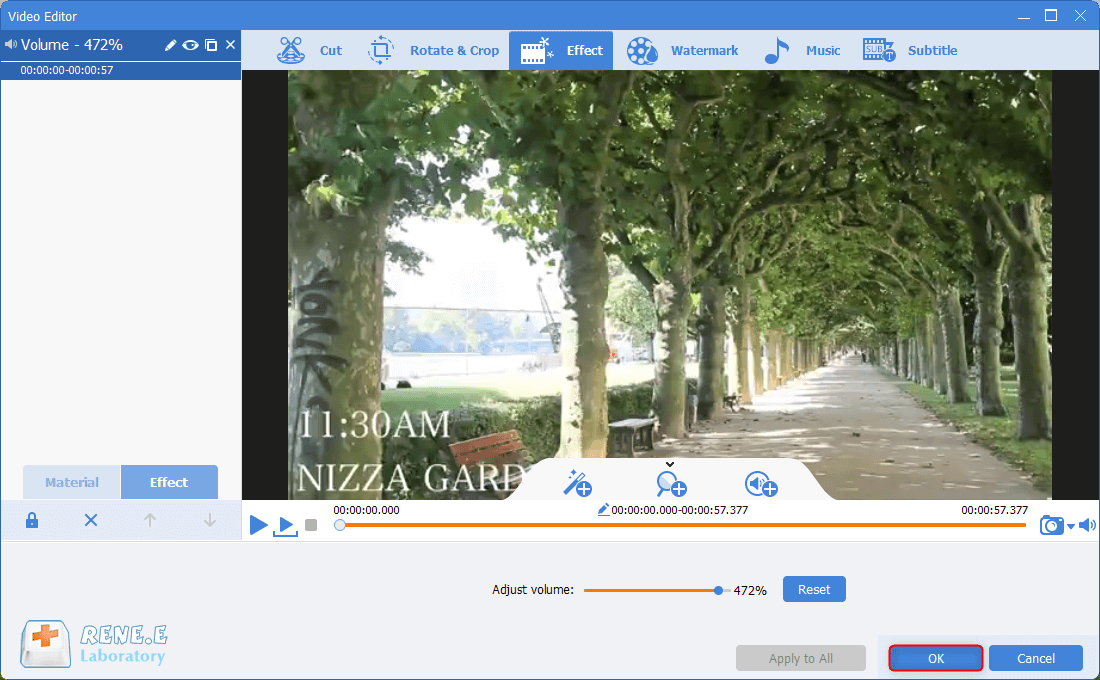
Task: Open the Watermark tab
Action: point(682,51)
